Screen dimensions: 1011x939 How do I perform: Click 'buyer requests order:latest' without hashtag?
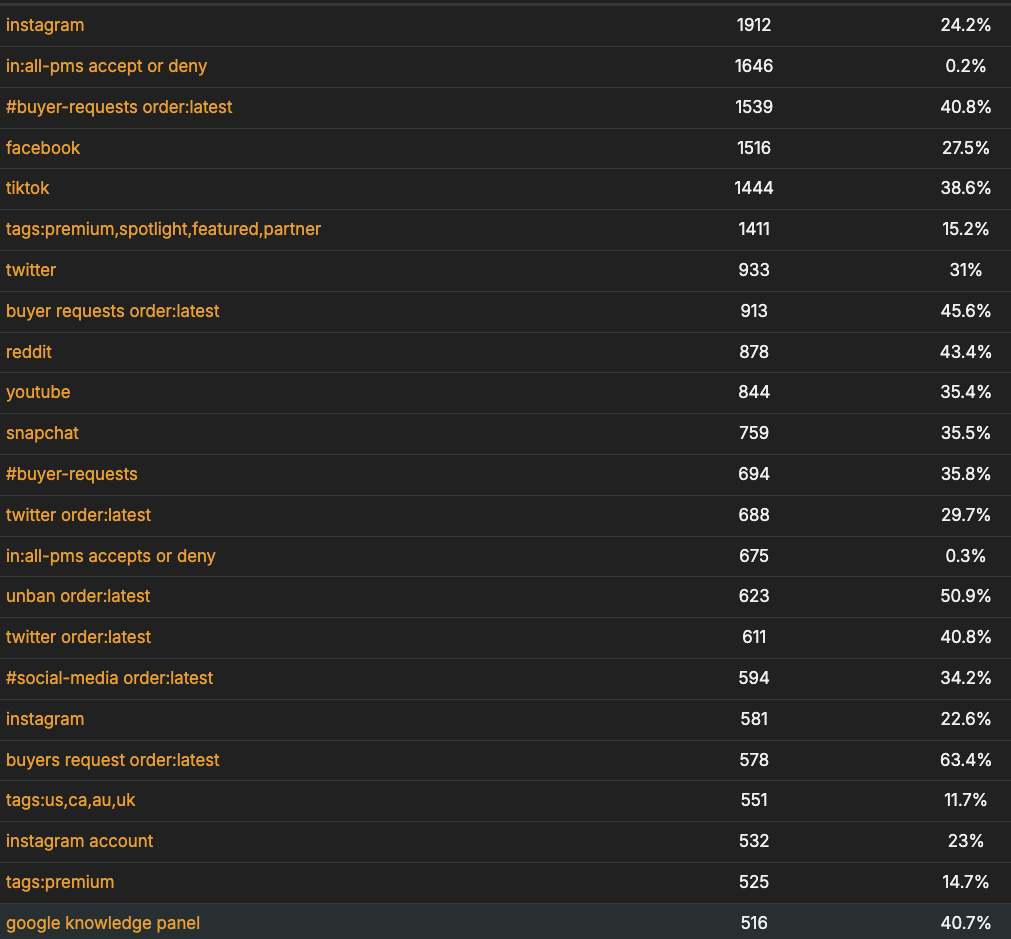pos(113,311)
